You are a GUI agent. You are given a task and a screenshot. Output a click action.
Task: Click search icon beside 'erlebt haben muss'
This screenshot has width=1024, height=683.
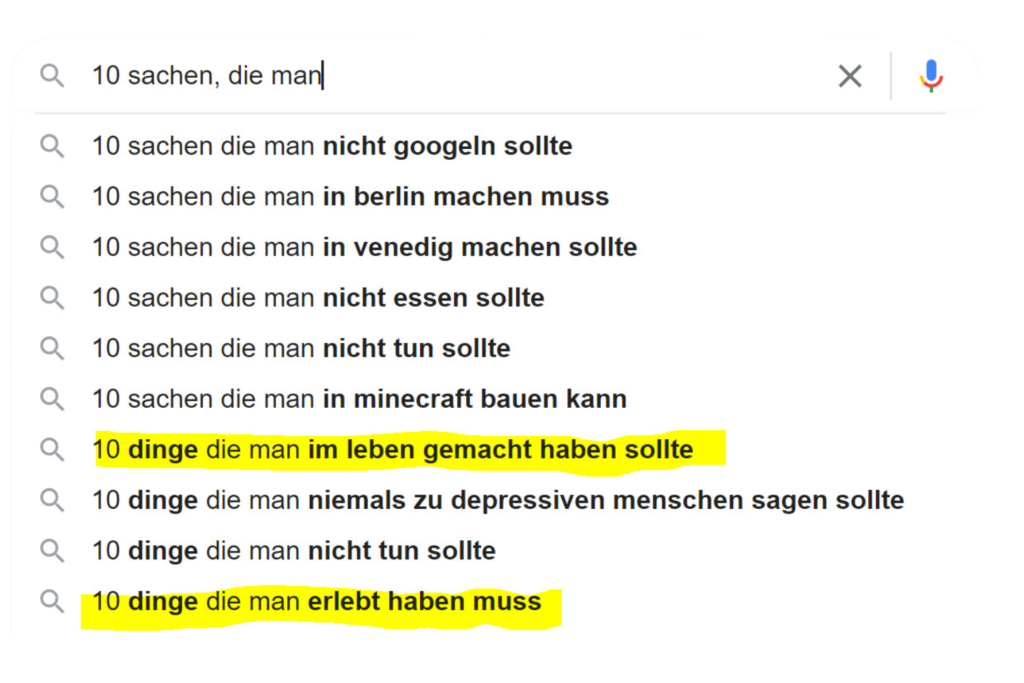point(52,601)
